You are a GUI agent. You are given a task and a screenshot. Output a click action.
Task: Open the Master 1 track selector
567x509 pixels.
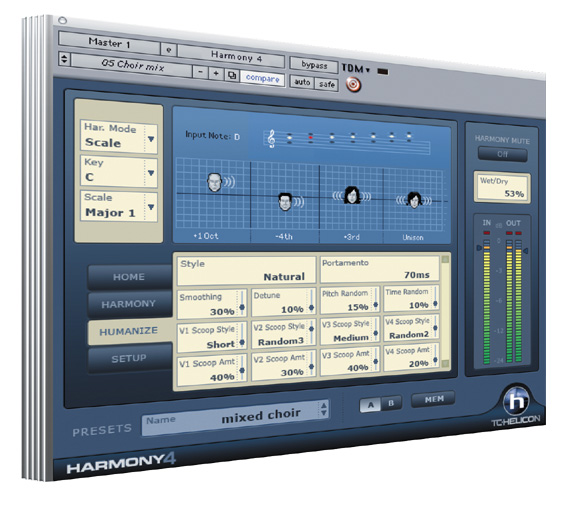click(x=109, y=43)
